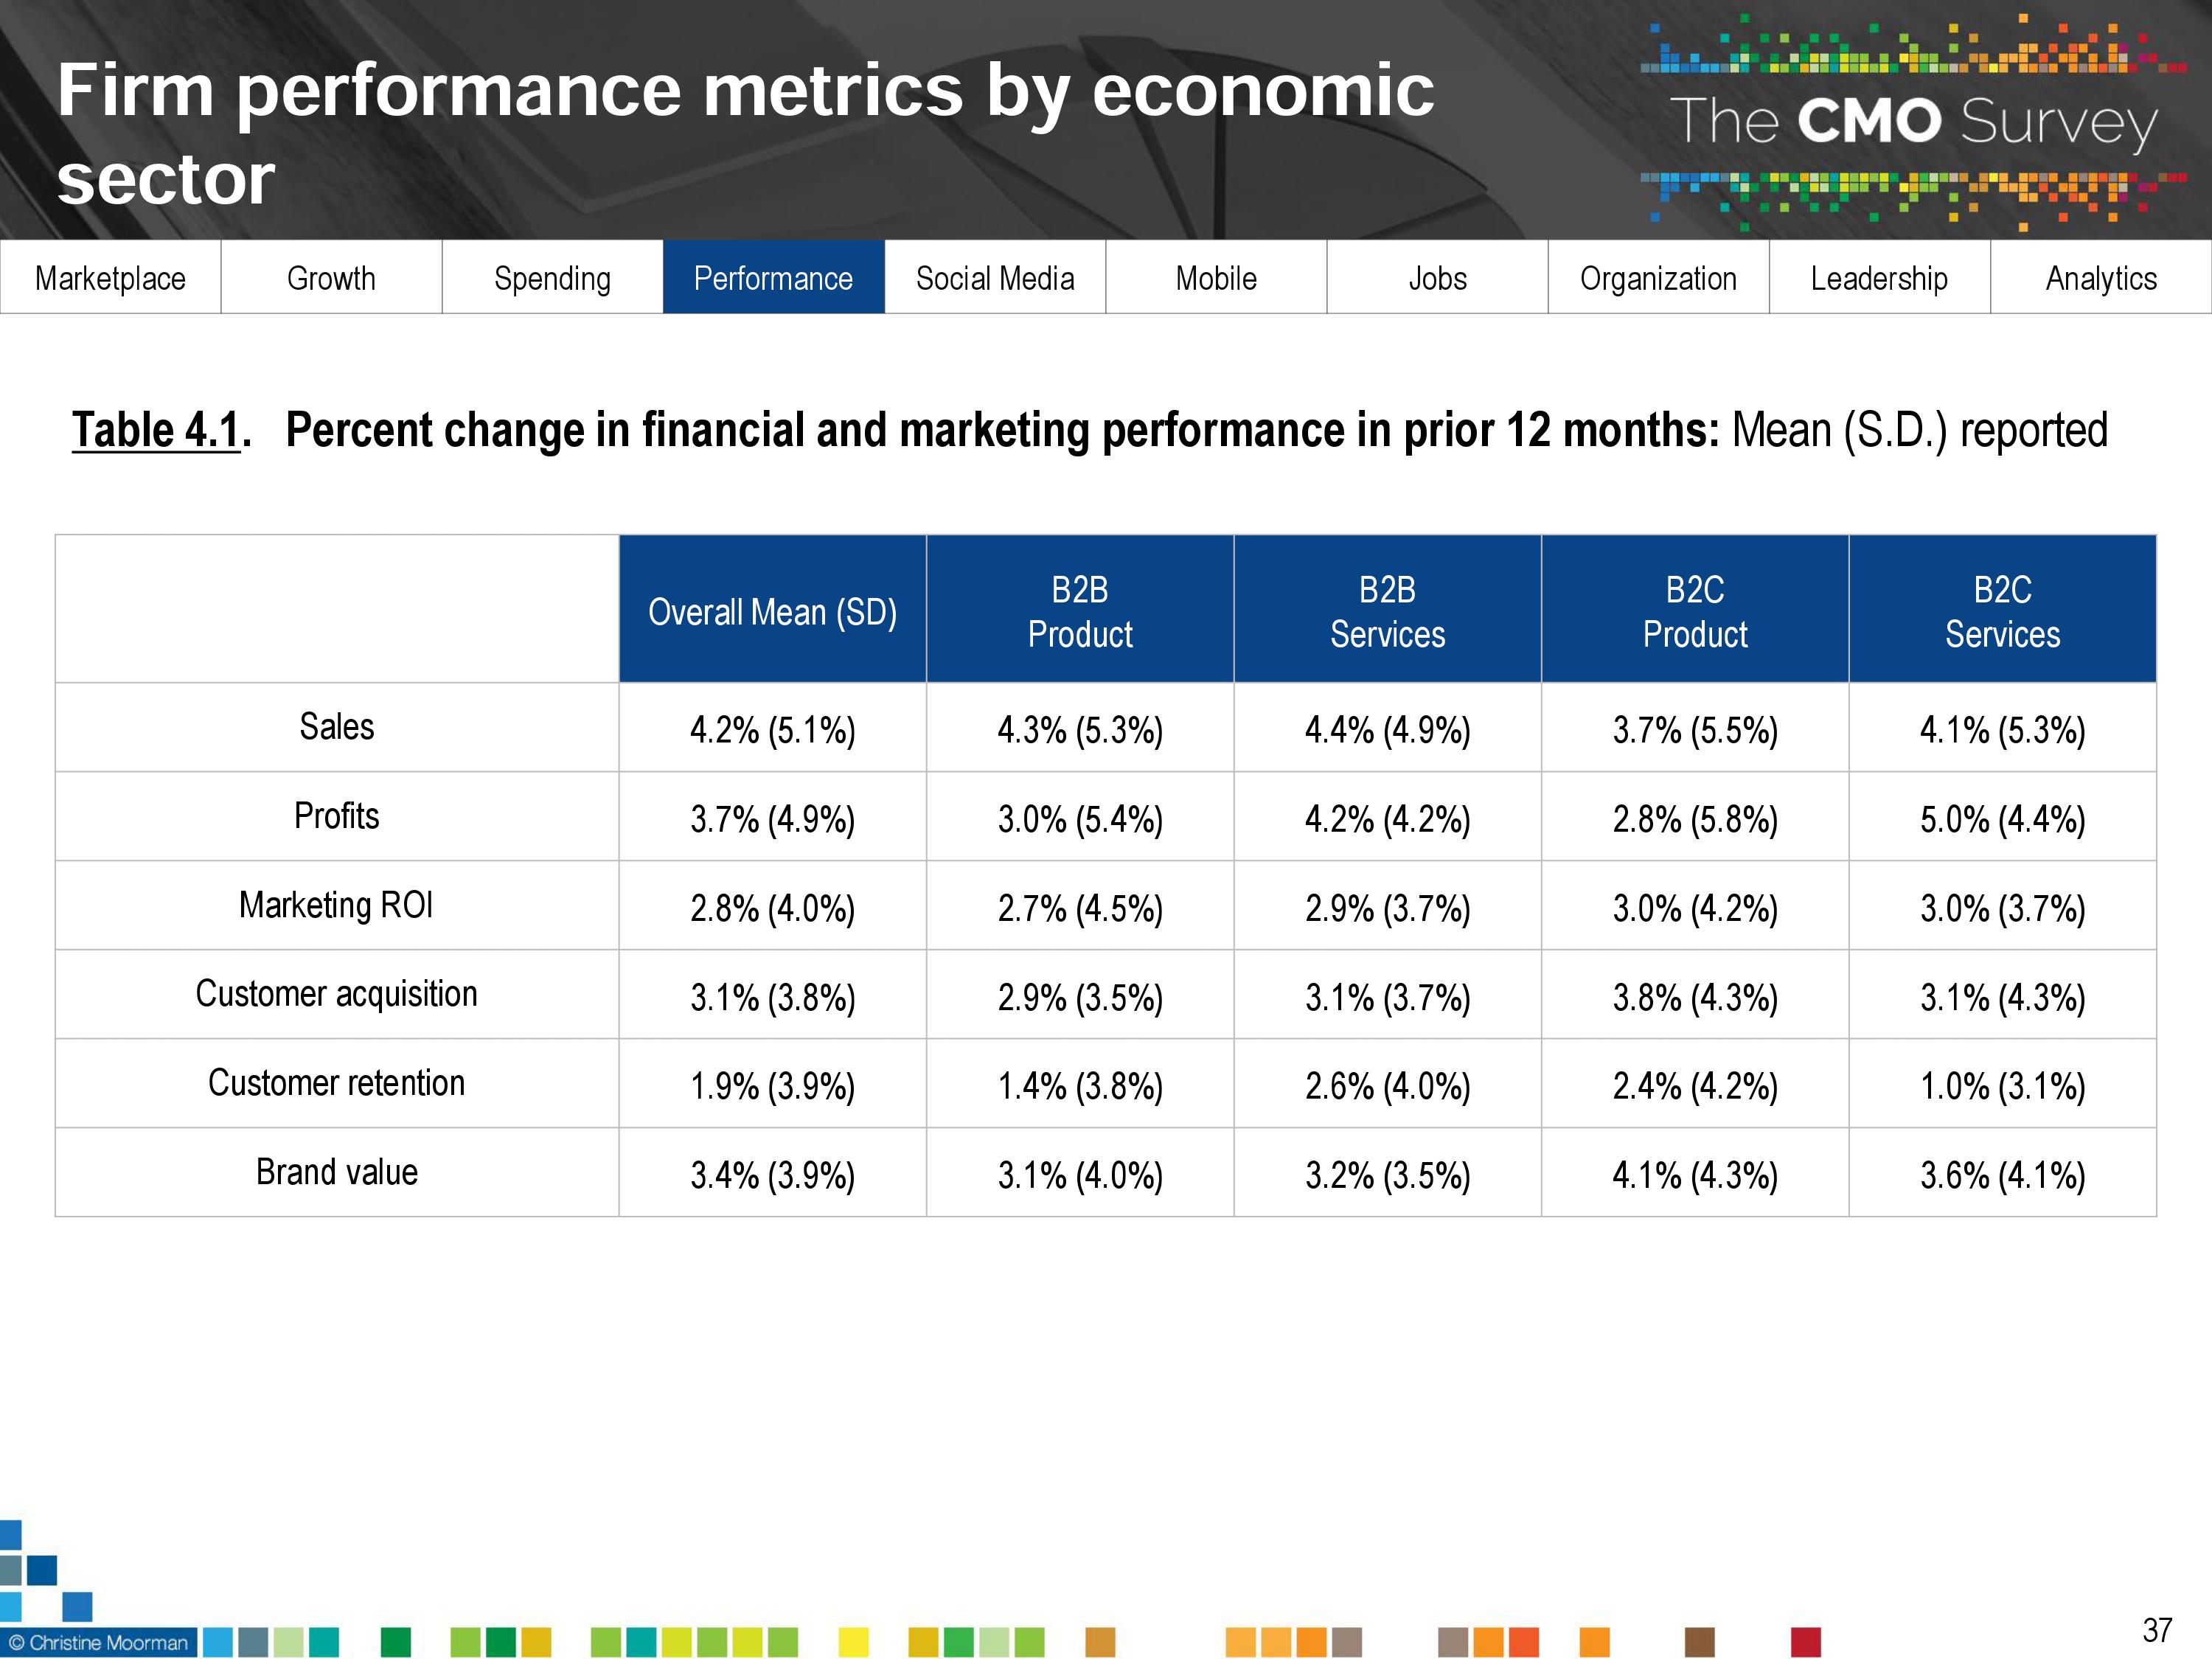Select the Overall Mean (SD) column header
2212x1659 pixels.
coord(772,611)
